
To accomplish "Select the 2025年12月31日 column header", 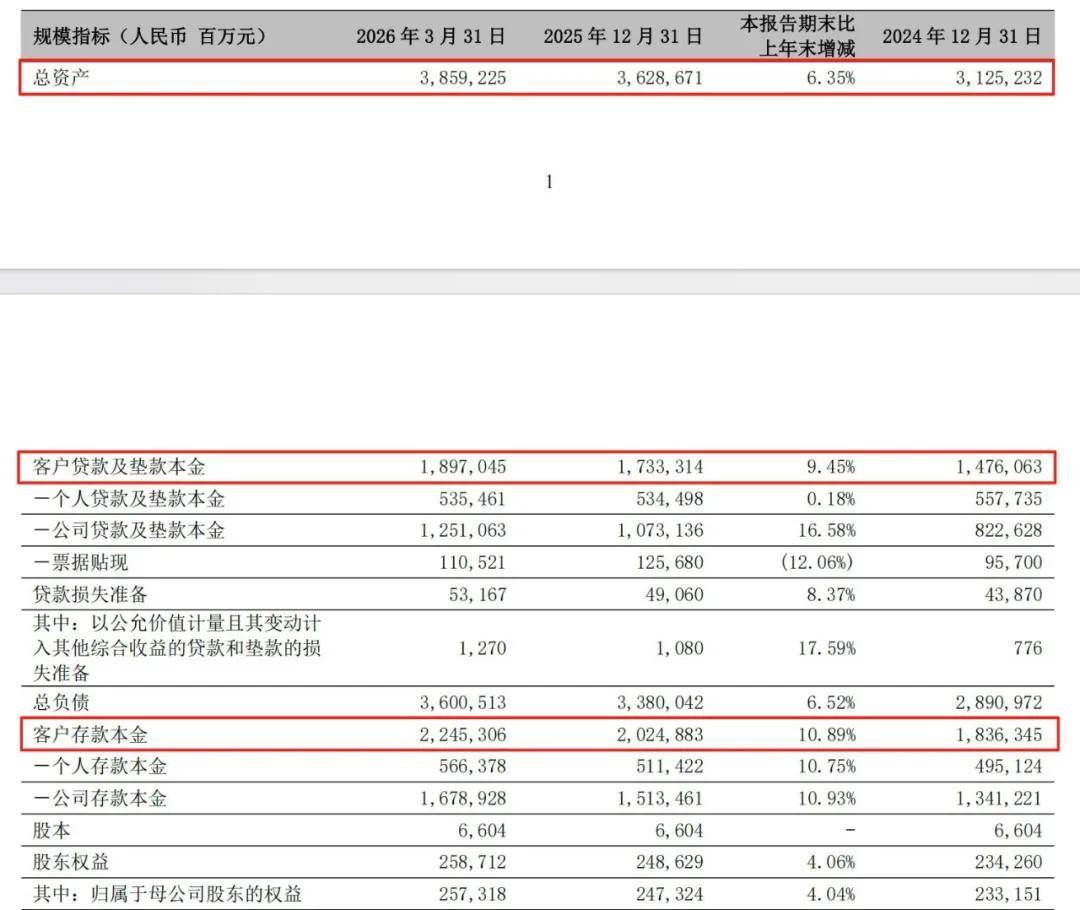I will pos(623,36).
